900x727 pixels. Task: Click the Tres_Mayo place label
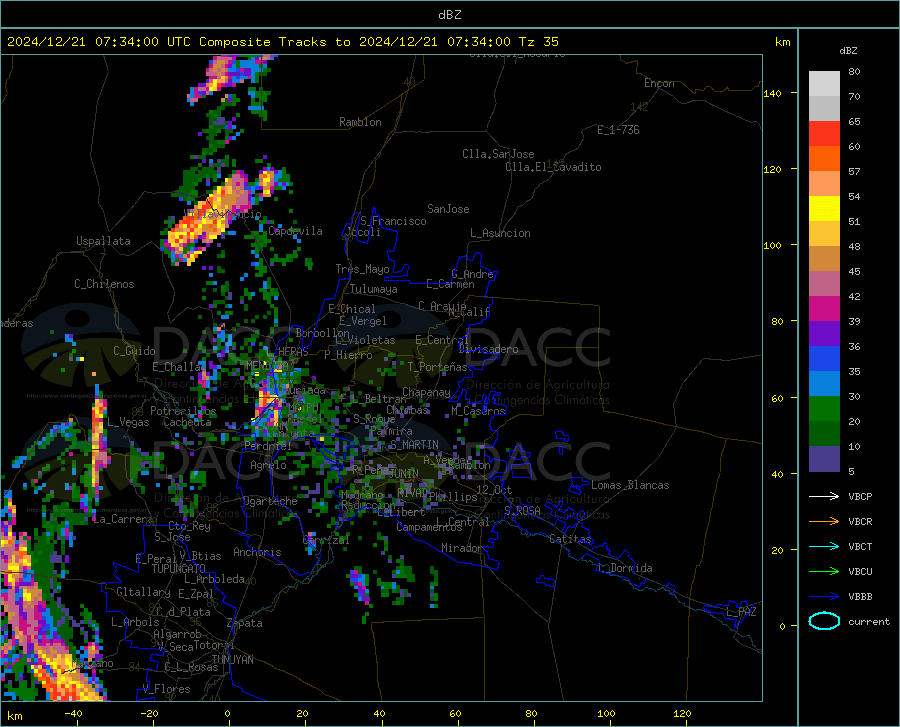[x=362, y=269]
